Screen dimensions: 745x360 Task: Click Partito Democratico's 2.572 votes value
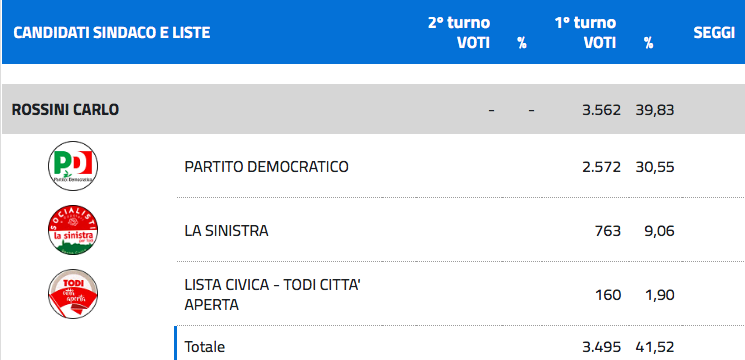(x=602, y=167)
